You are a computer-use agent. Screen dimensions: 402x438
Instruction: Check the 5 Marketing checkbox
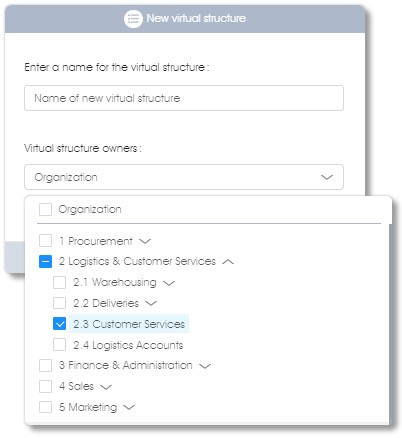[x=45, y=407]
